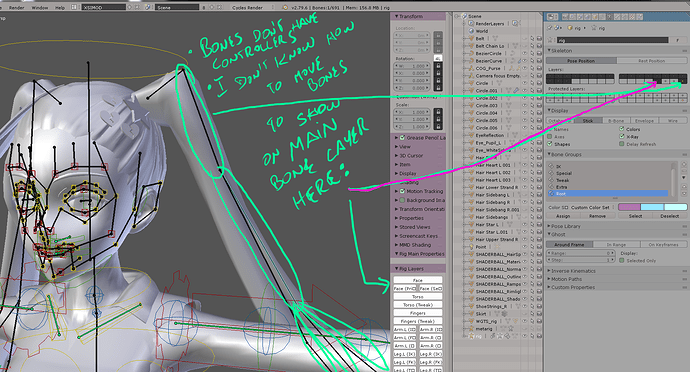Image resolution: width=690 pixels, height=372 pixels.
Task: Toggle the Delay Refresh checkbox
Action: point(622,144)
